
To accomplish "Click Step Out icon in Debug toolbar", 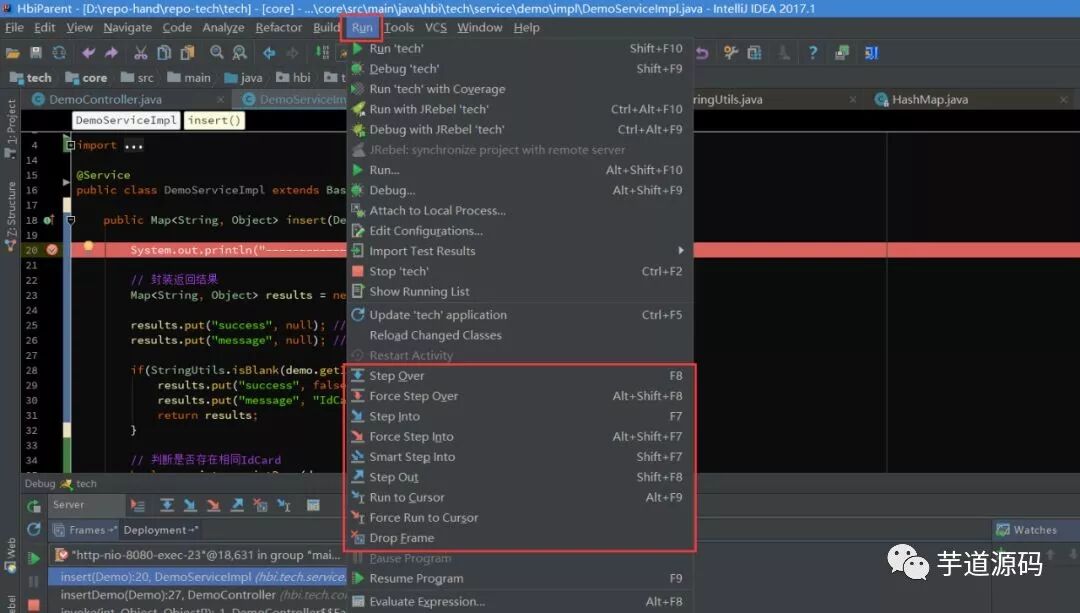I will point(237,506).
